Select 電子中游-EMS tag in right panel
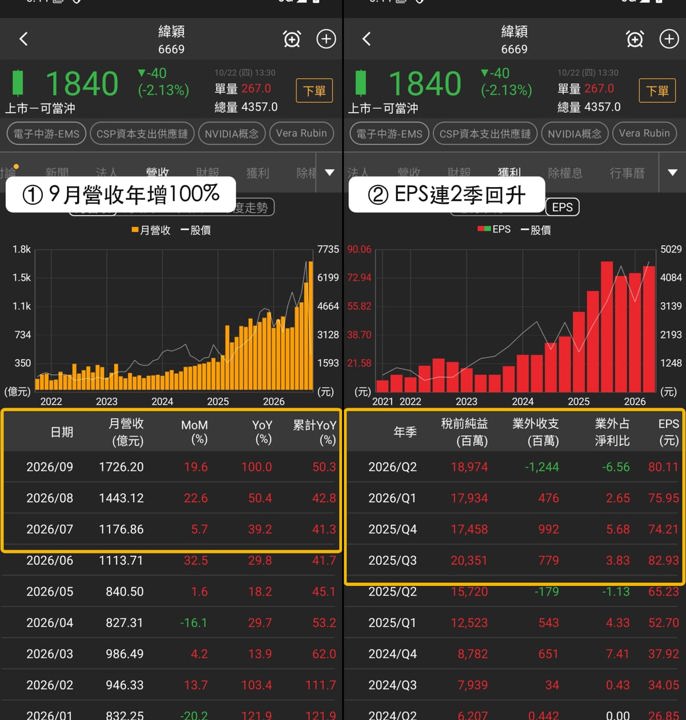Screen dimensions: 686x720 pyautogui.click(x=389, y=134)
